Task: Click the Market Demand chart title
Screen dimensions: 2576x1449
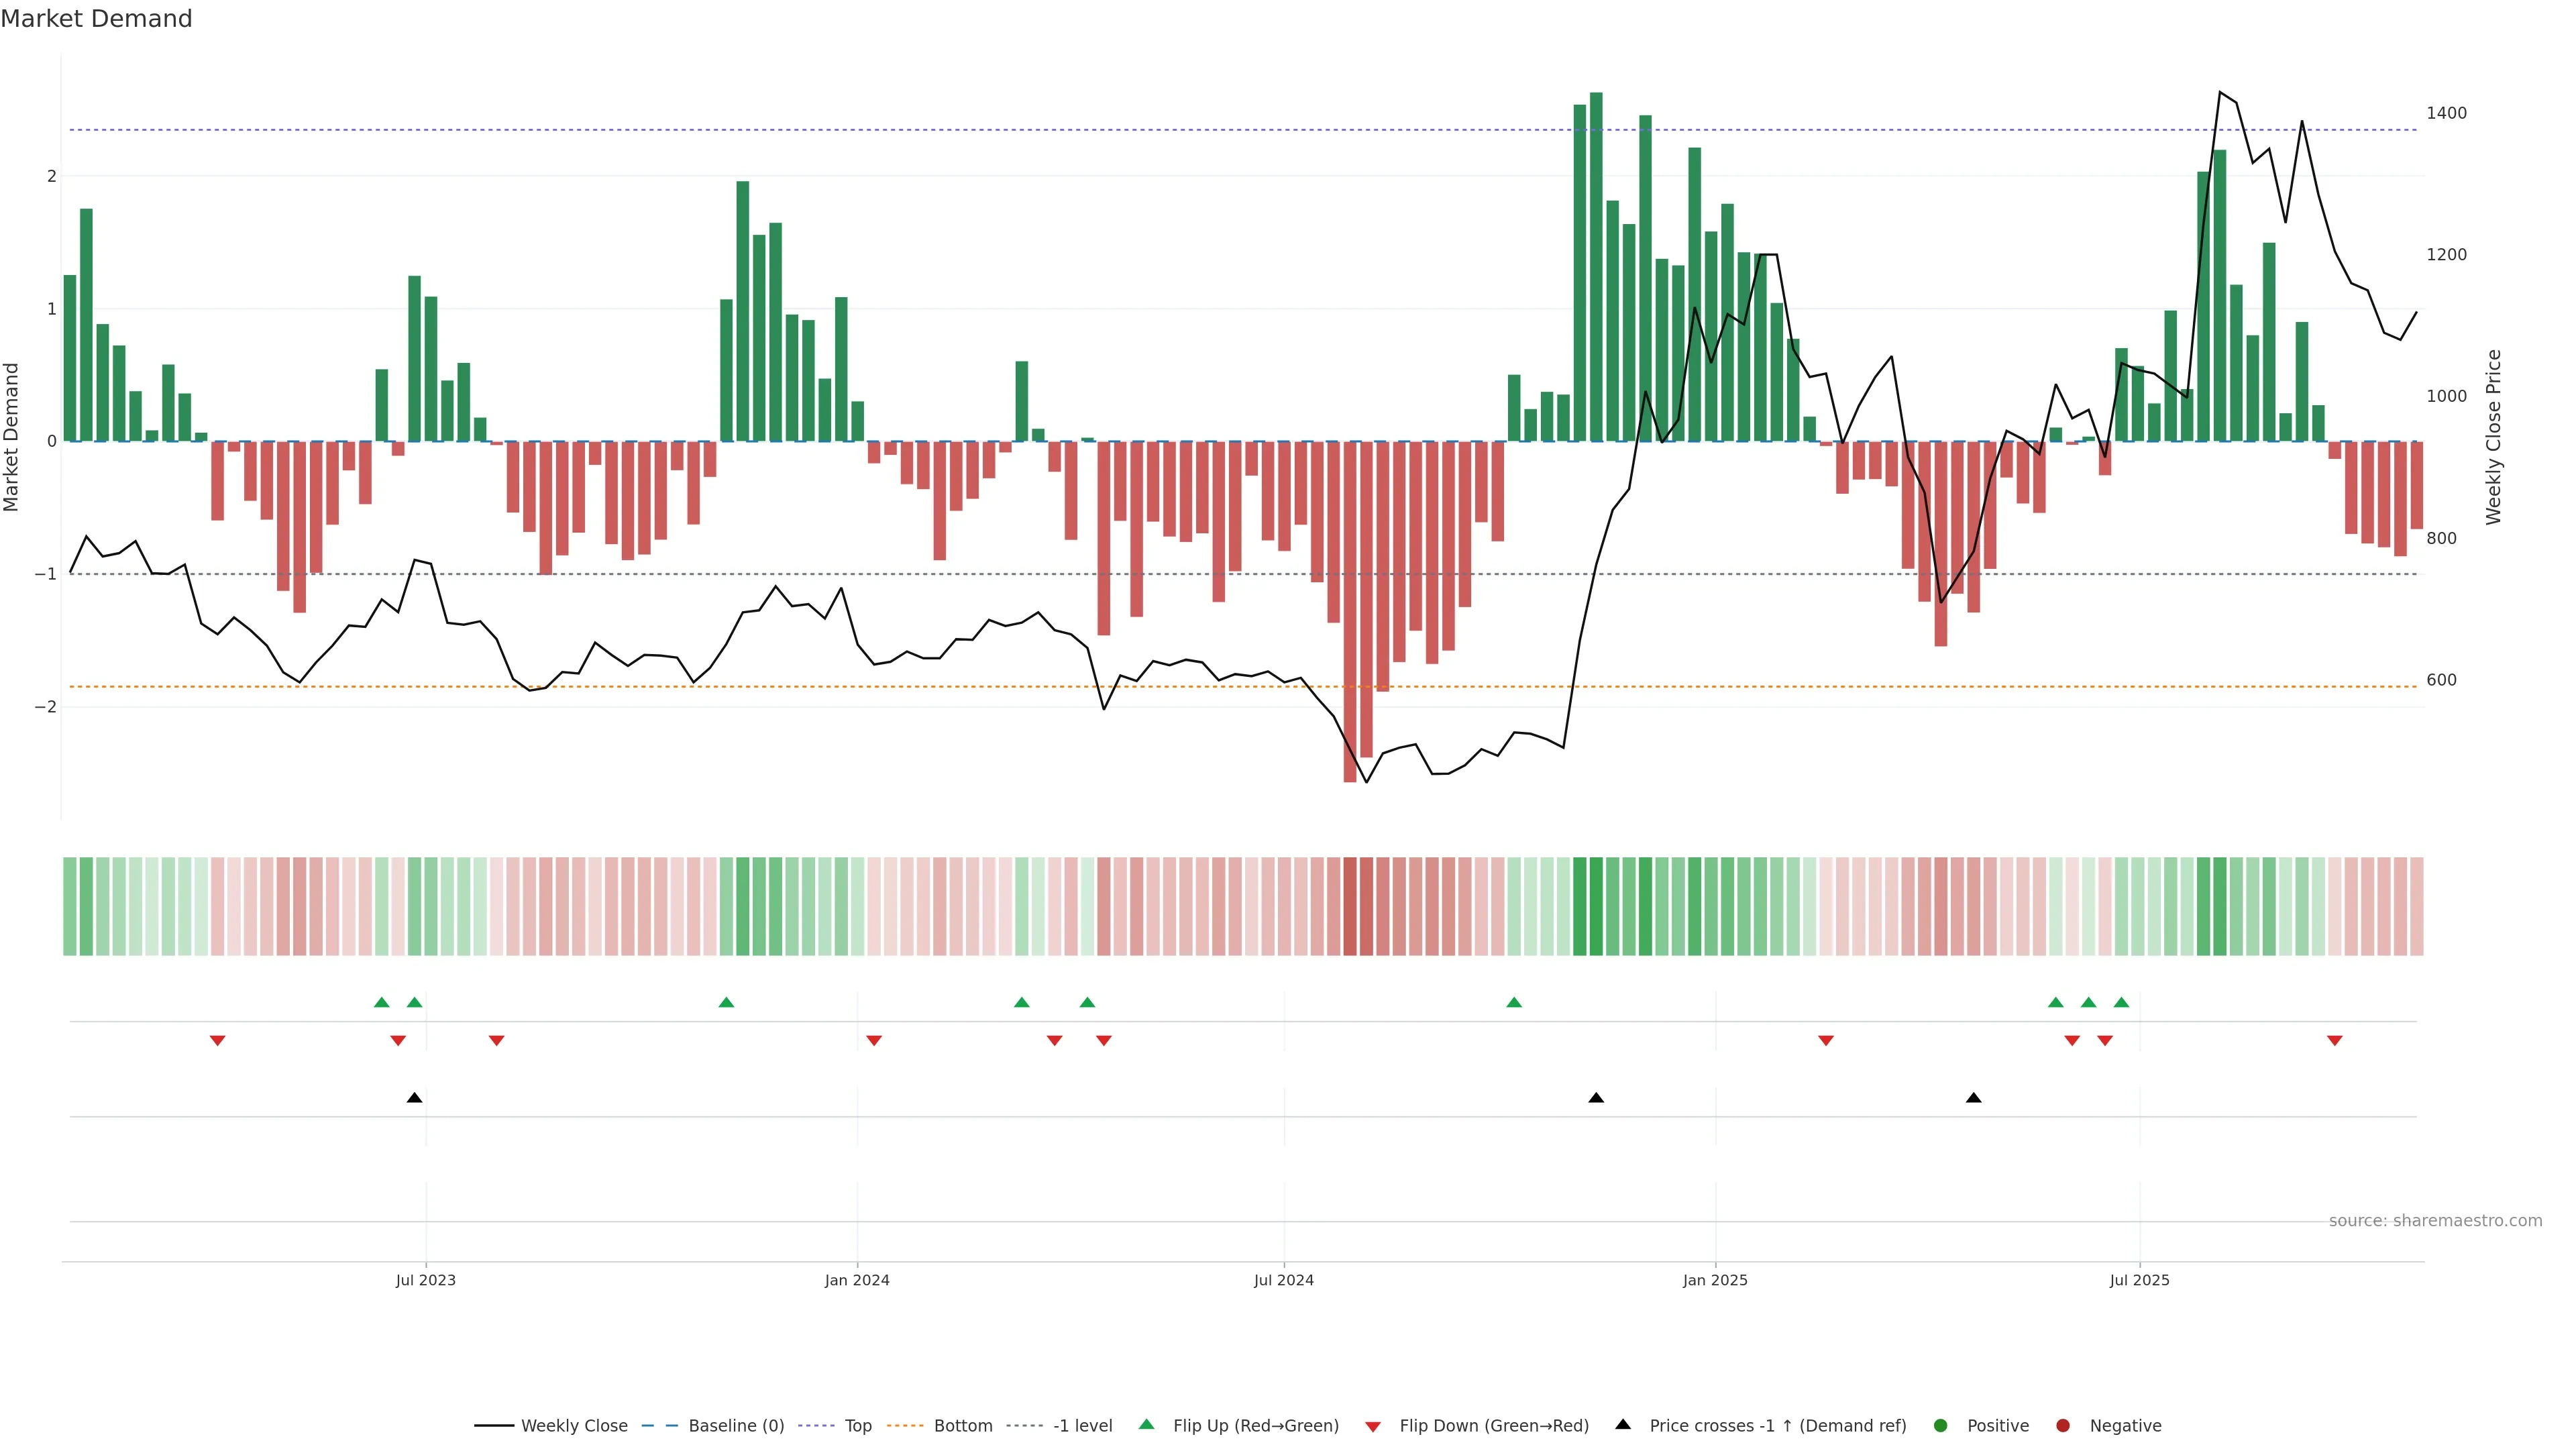Action: click(x=96, y=19)
